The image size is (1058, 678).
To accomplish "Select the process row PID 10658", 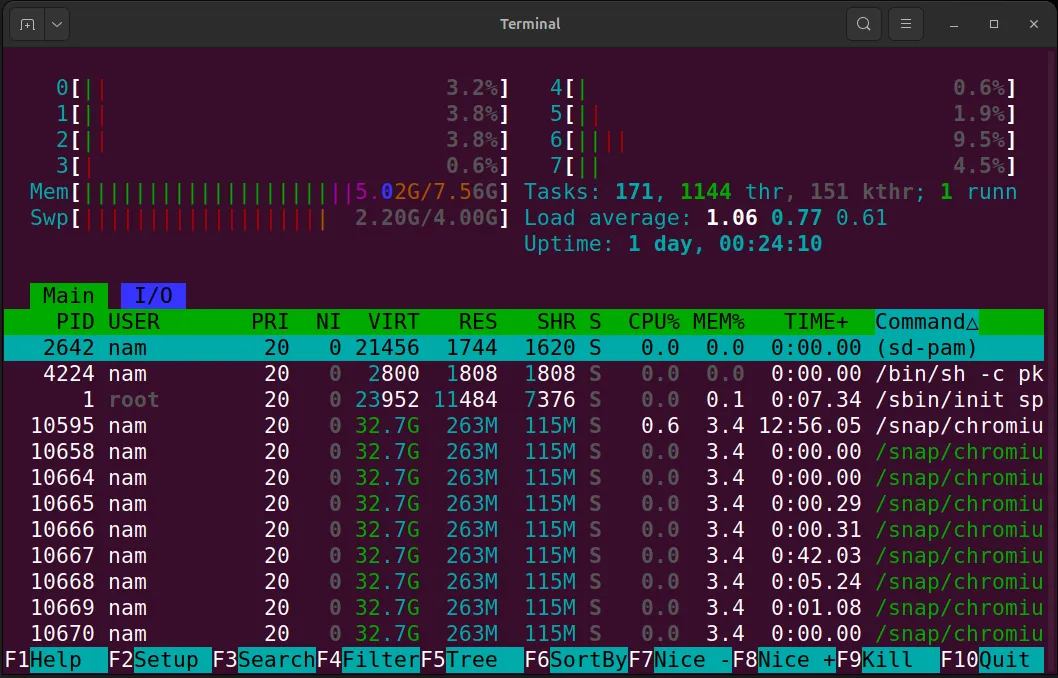I will pyautogui.click(x=524, y=452).
